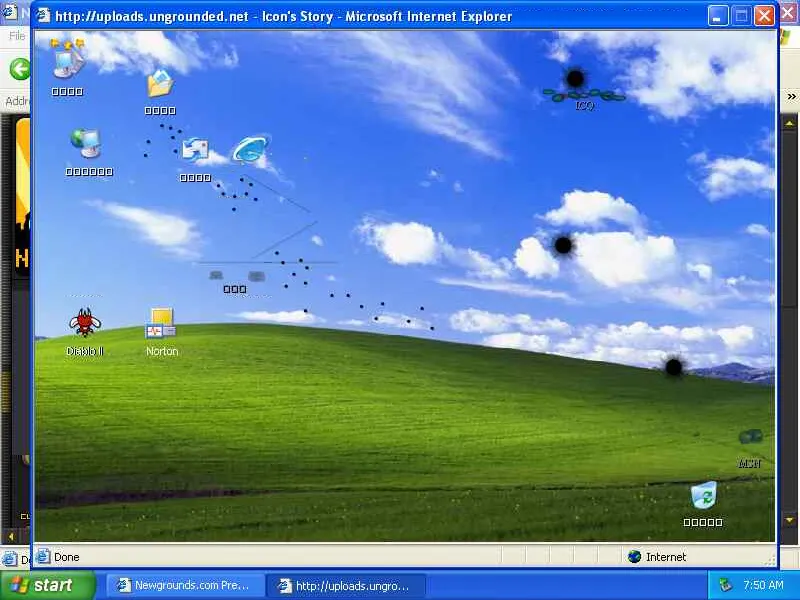Screen dimensions: 800x600
Task: Click the Outlook Express envelope icon
Action: 195,149
